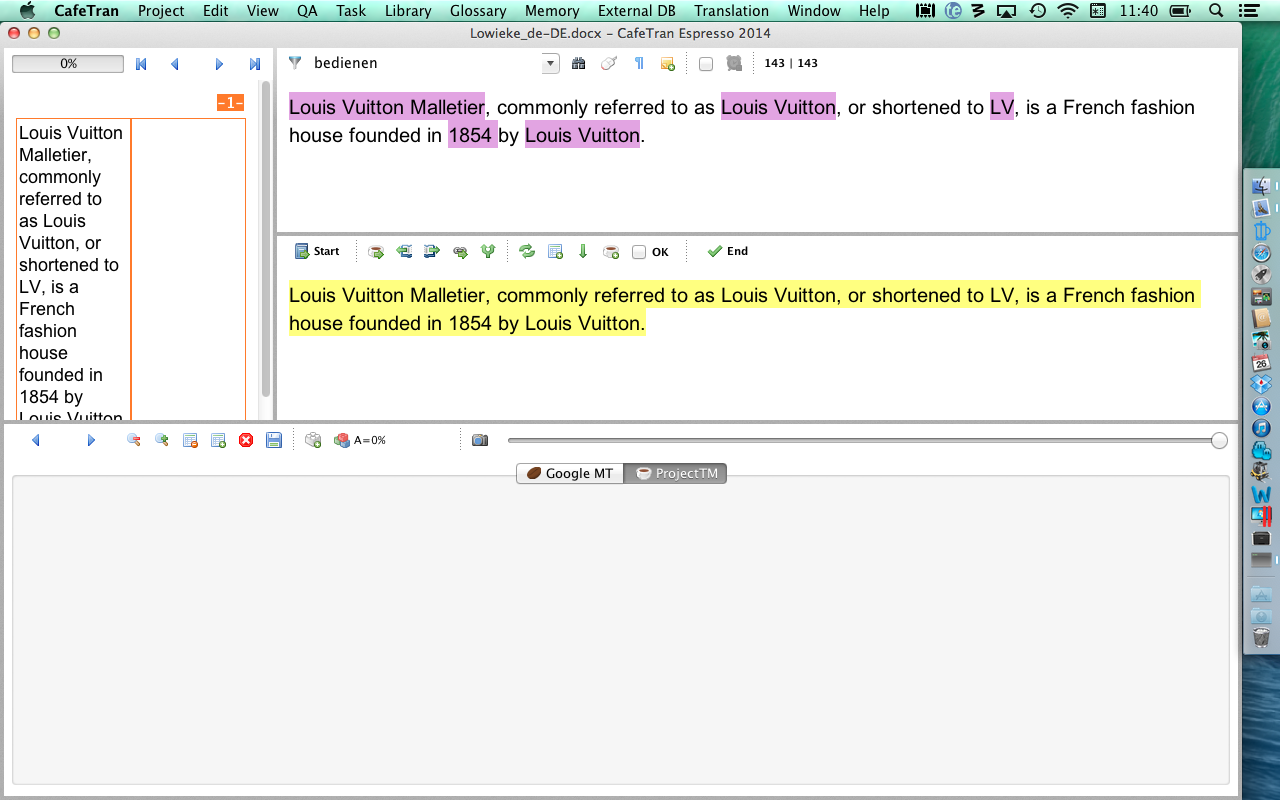This screenshot has height=800, width=1280.
Task: Click the green fork join-segments icon
Action: point(488,251)
